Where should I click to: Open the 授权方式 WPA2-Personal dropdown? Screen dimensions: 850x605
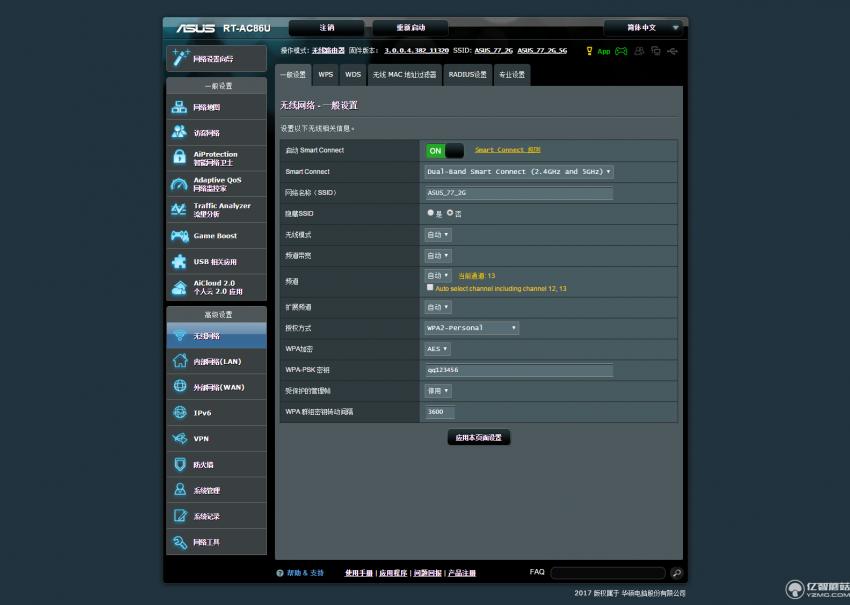[470, 327]
